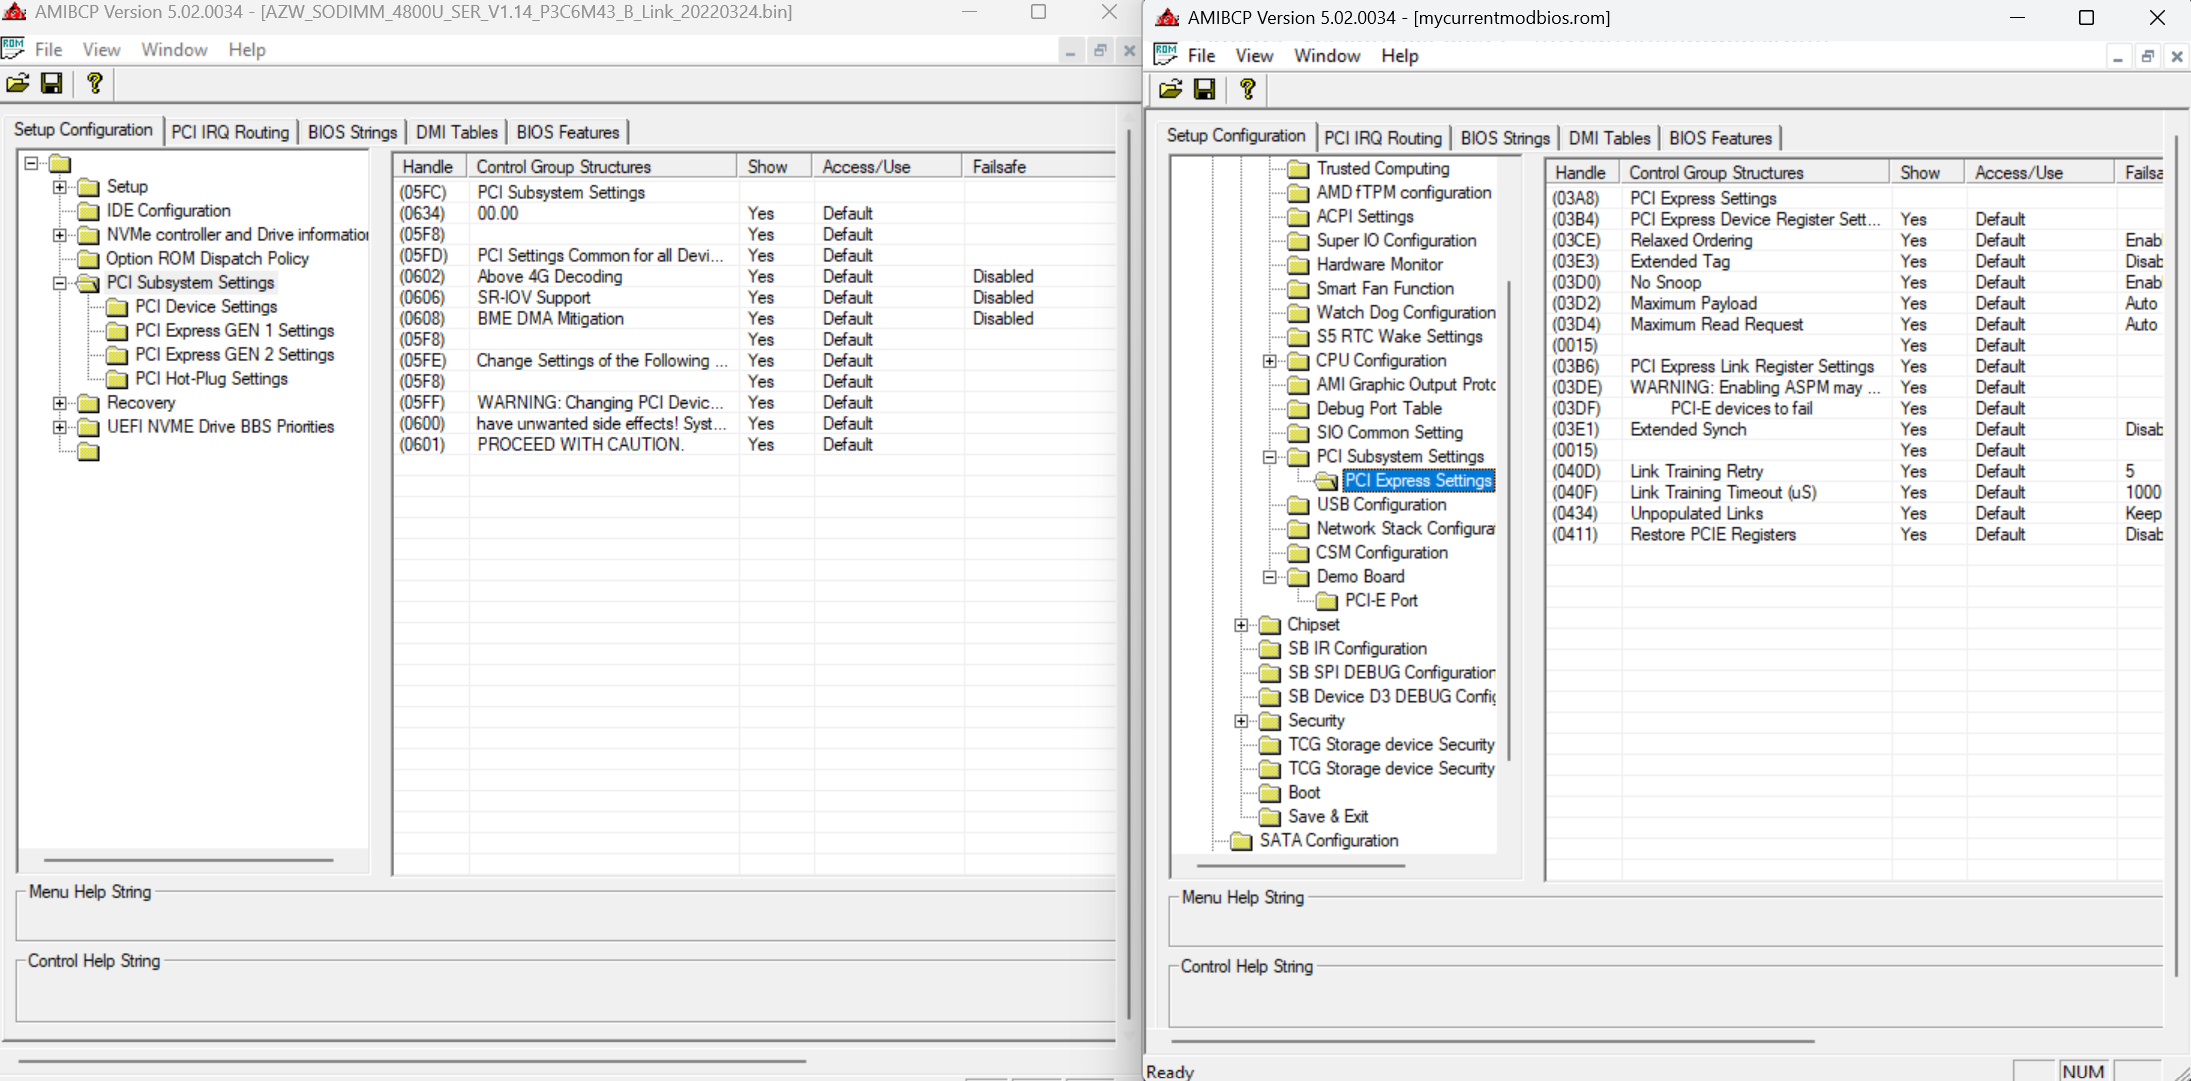Click the folder icon of Boot

pos(1270,793)
